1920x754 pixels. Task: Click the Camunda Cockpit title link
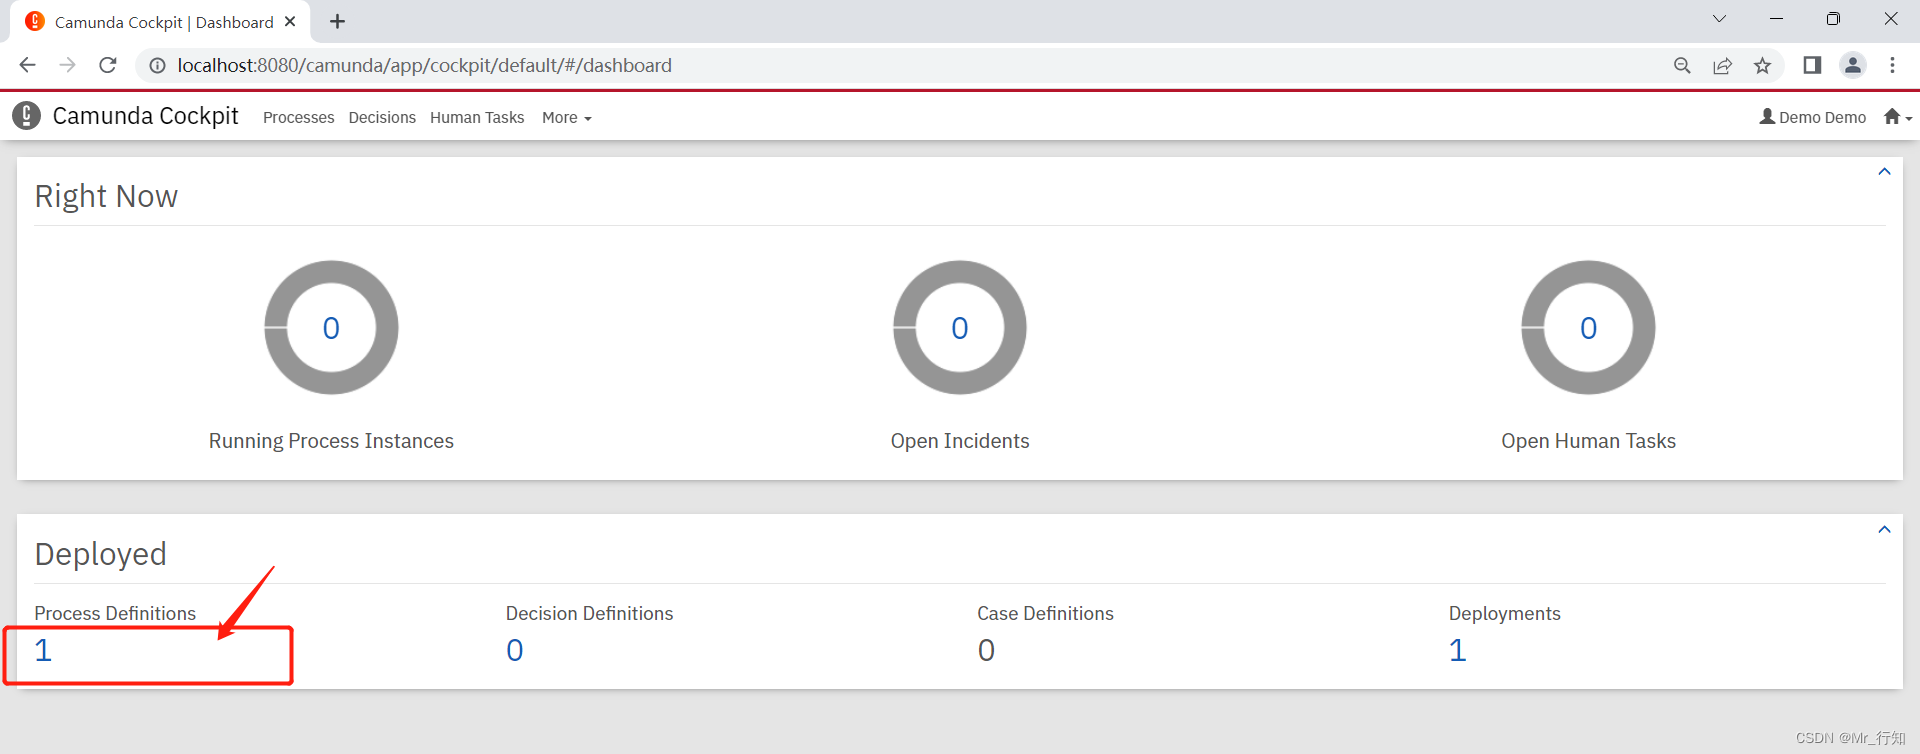(x=145, y=116)
